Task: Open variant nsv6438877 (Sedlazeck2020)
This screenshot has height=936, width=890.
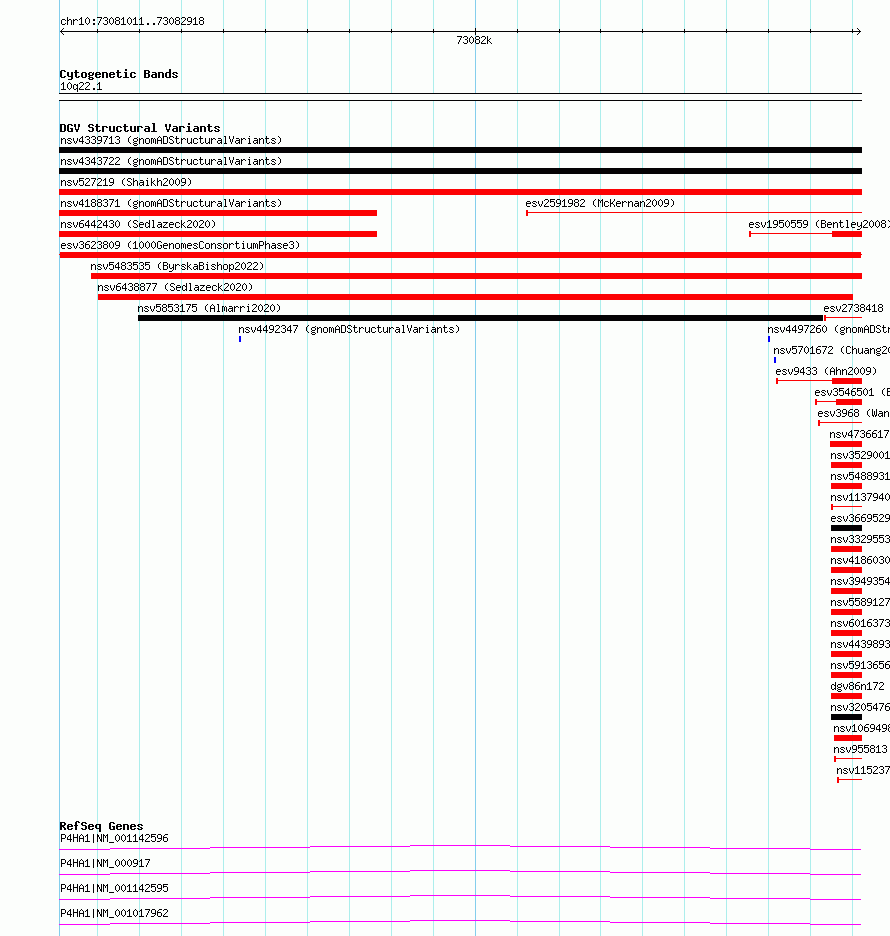Action: coord(175,287)
